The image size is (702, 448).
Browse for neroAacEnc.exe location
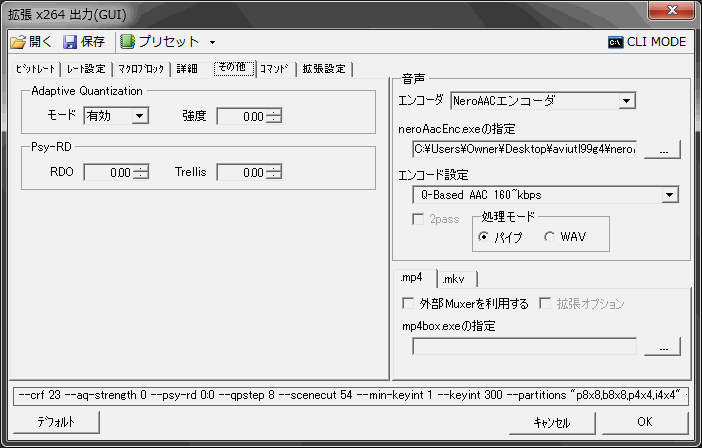663,149
